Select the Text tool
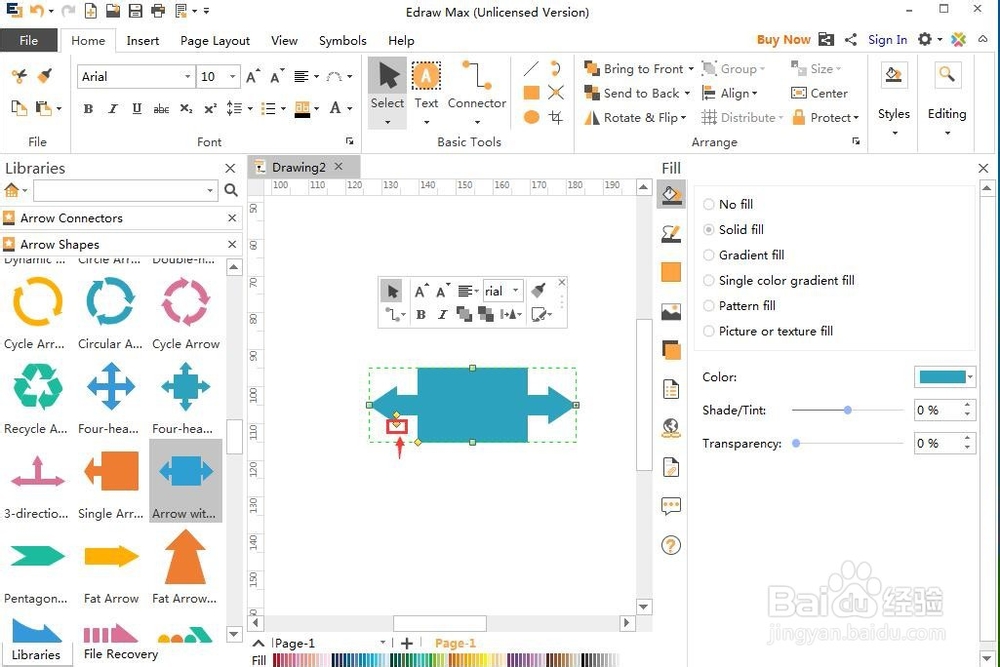The width and height of the screenshot is (1000, 667). click(426, 92)
